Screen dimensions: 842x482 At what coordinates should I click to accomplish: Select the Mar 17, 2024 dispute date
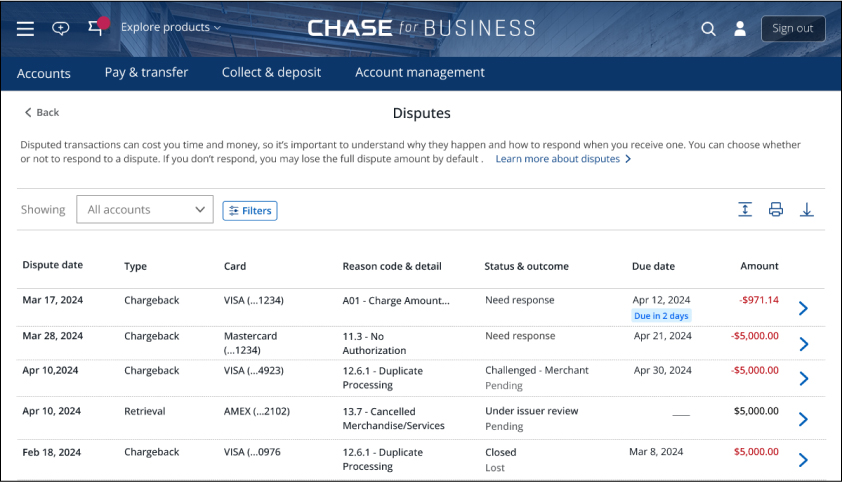(53, 300)
